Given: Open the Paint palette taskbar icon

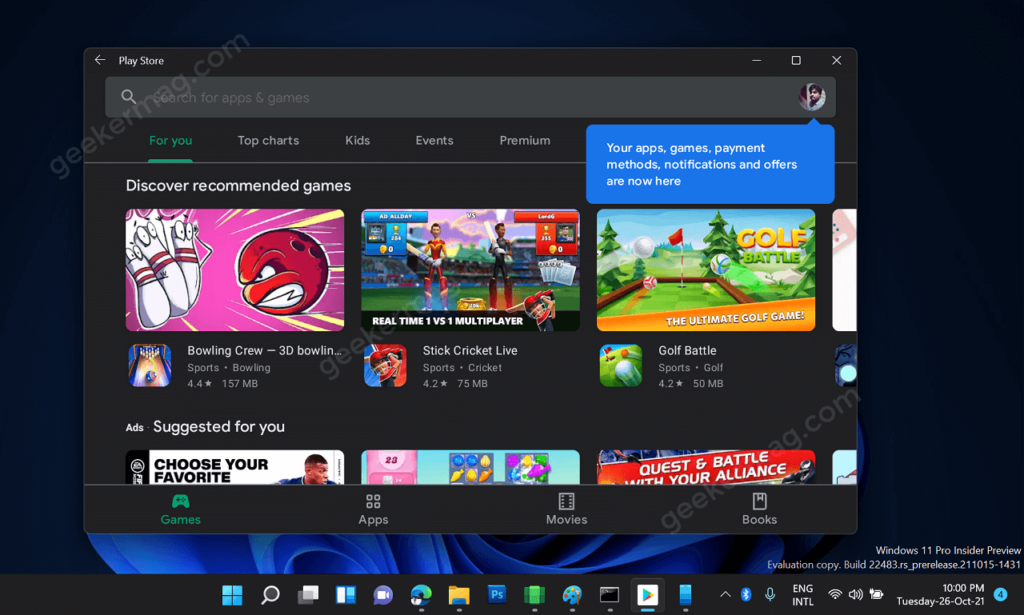Looking at the screenshot, I should coord(572,595).
